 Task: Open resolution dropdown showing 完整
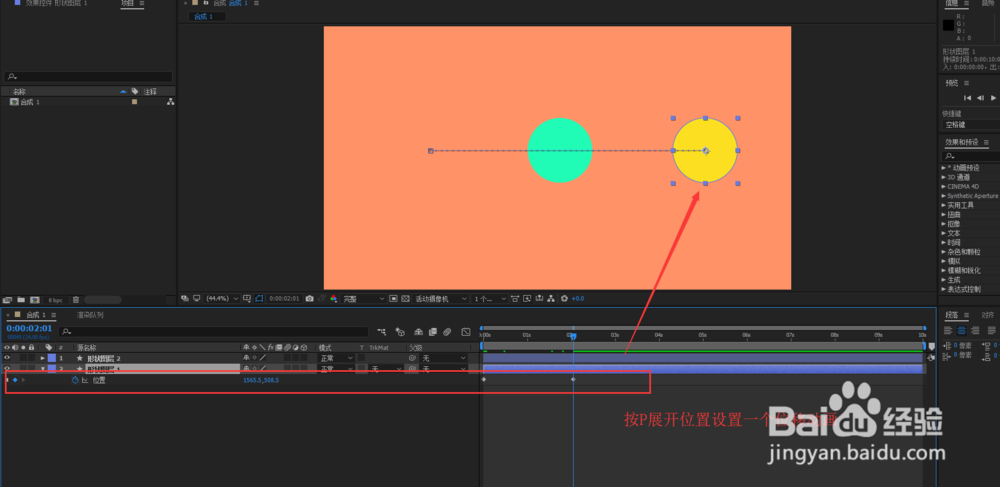click(364, 298)
